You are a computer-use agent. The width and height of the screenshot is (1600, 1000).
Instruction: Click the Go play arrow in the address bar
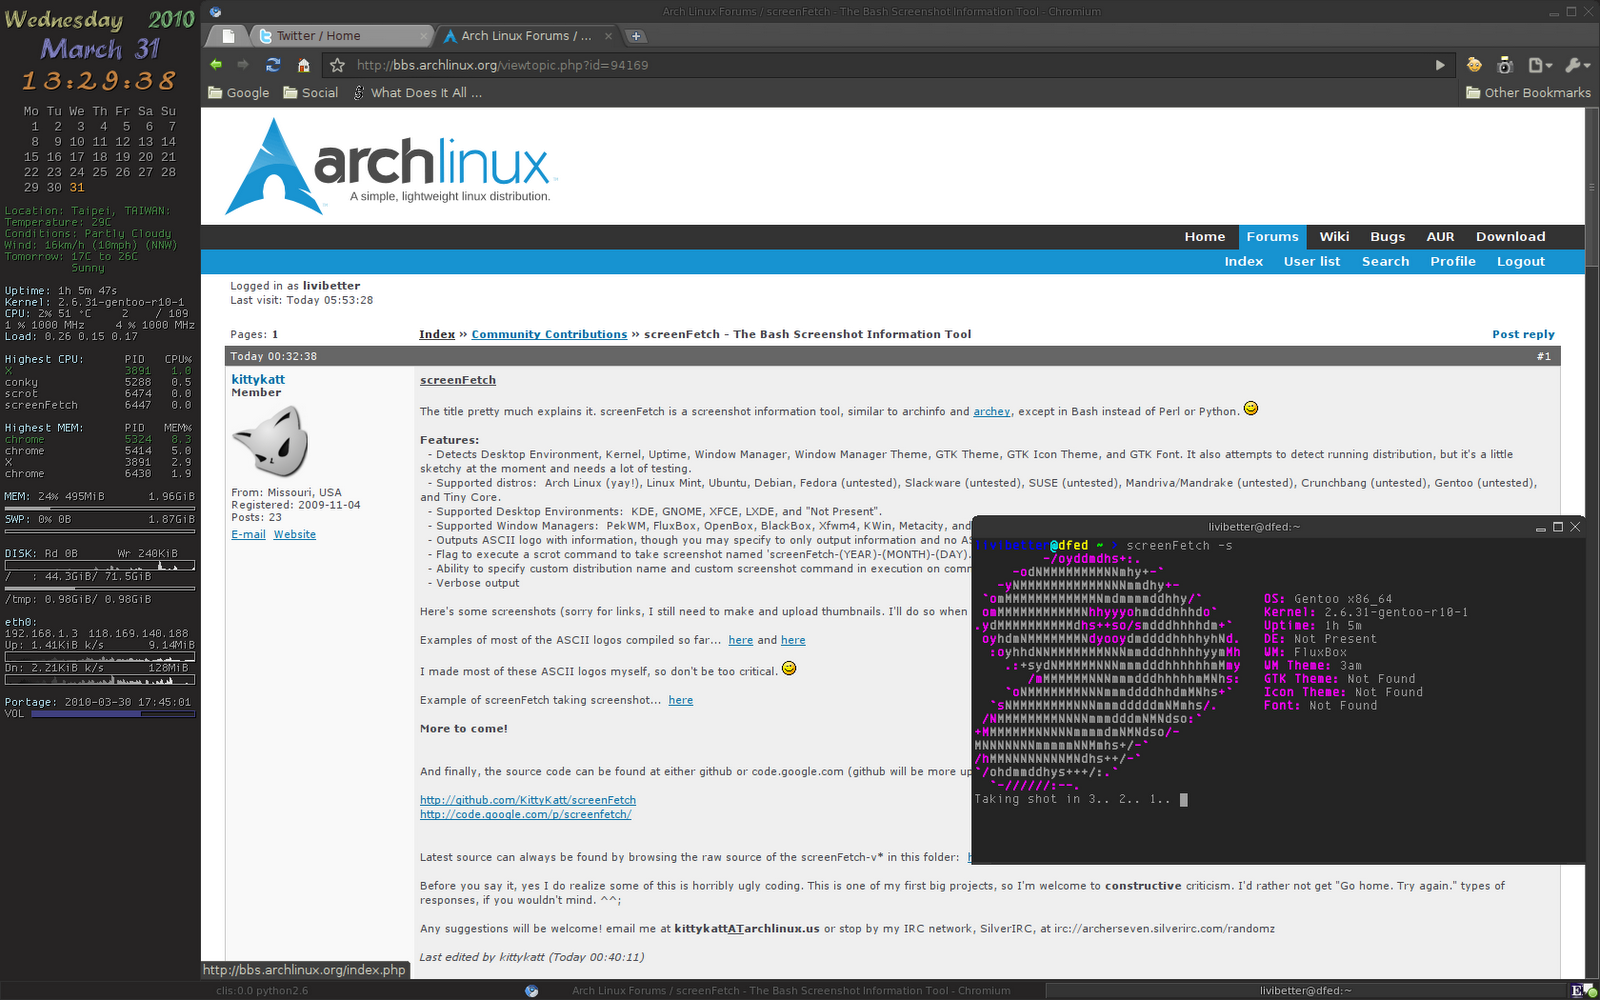coord(1440,65)
